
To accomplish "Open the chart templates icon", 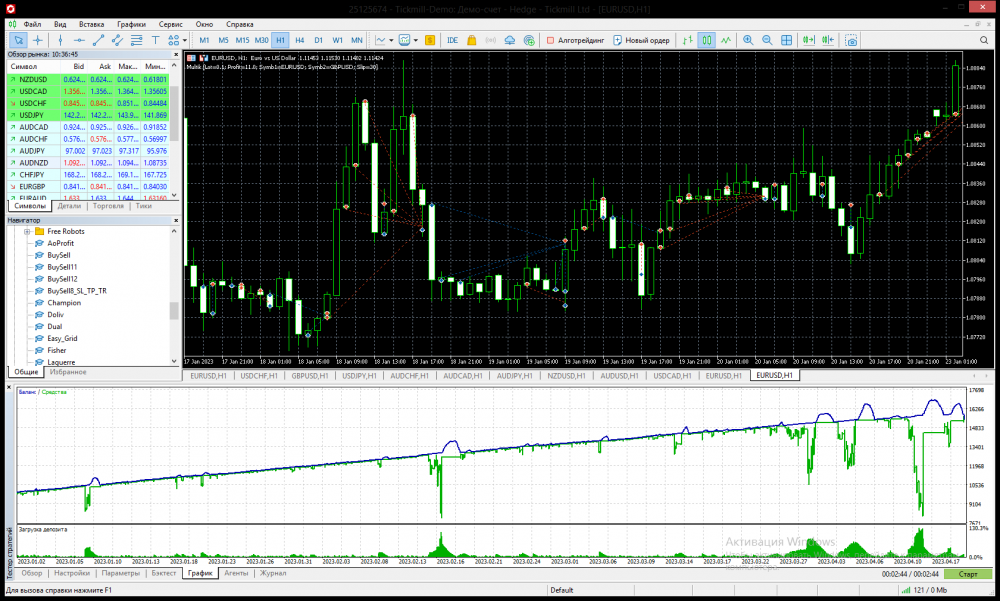I will click(x=404, y=40).
